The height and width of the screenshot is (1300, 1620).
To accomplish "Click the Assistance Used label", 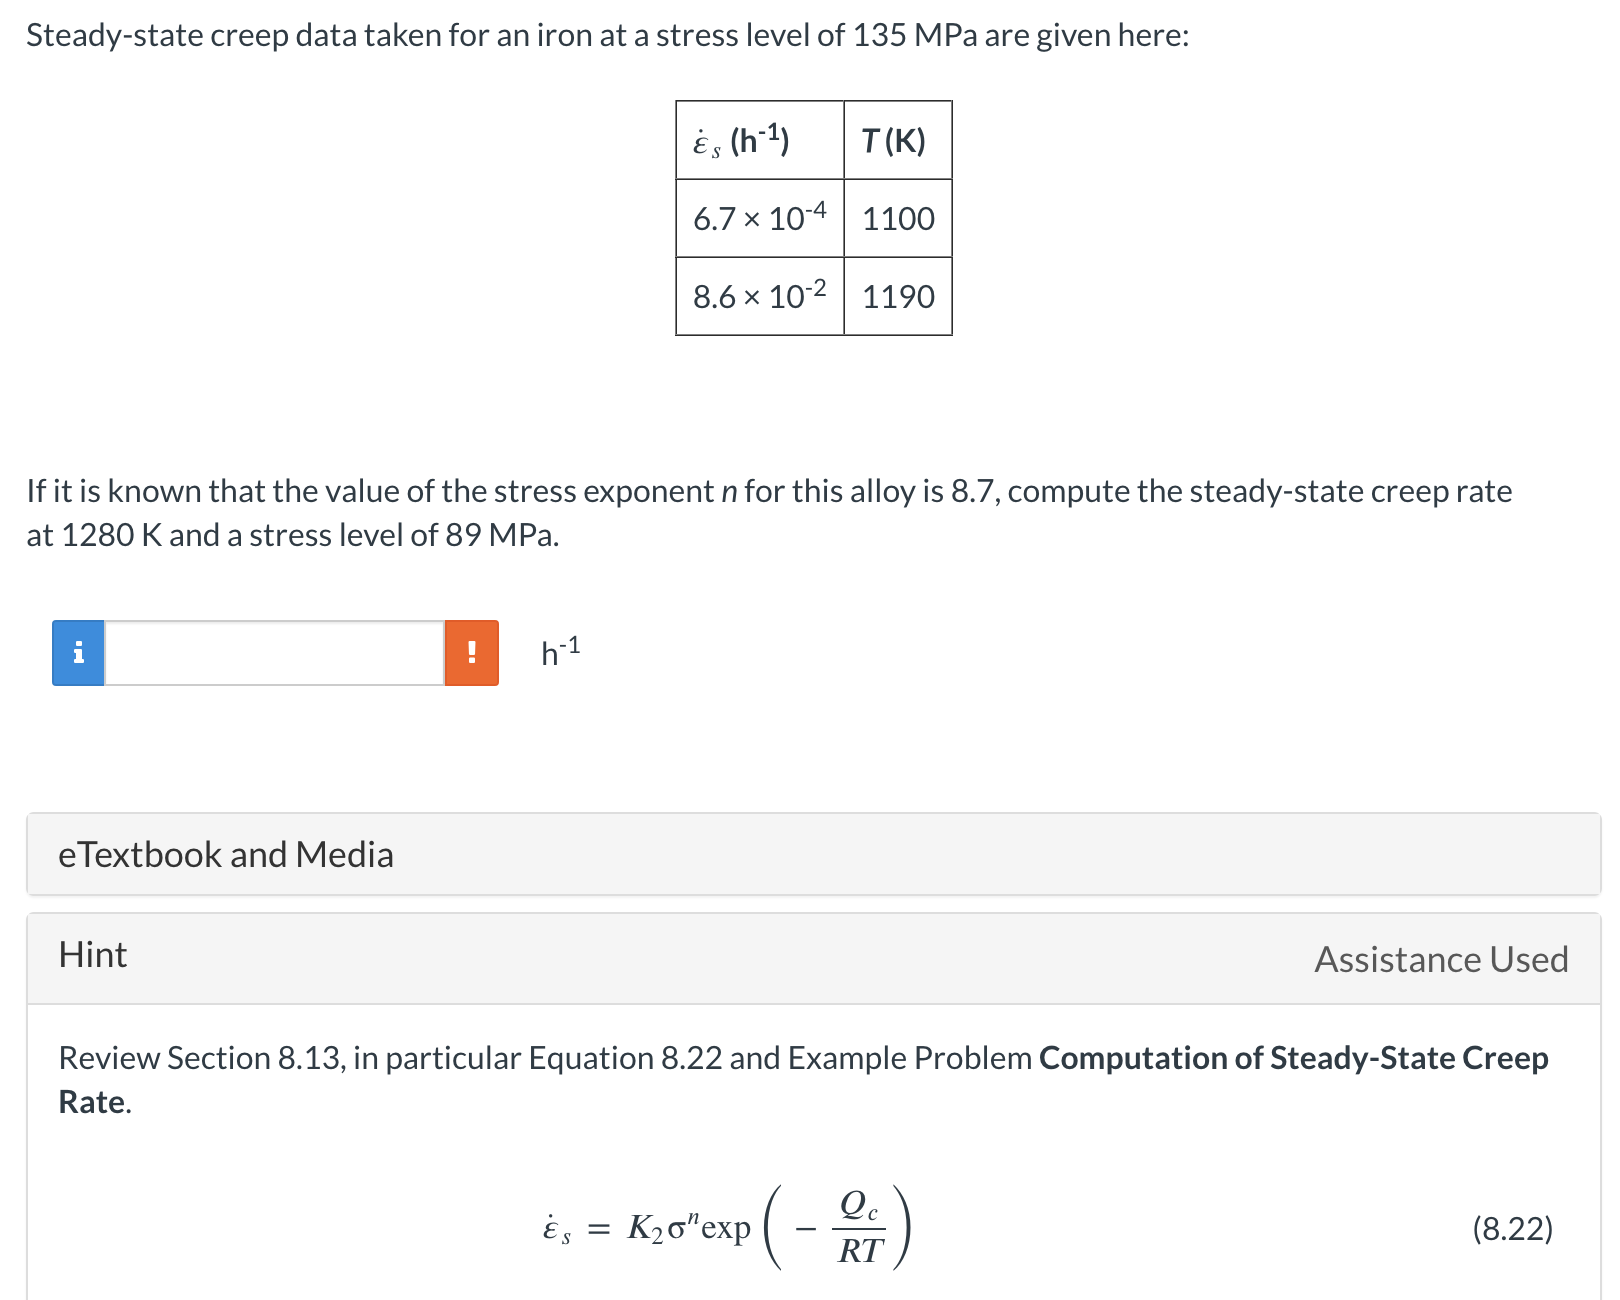I will 1440,960.
